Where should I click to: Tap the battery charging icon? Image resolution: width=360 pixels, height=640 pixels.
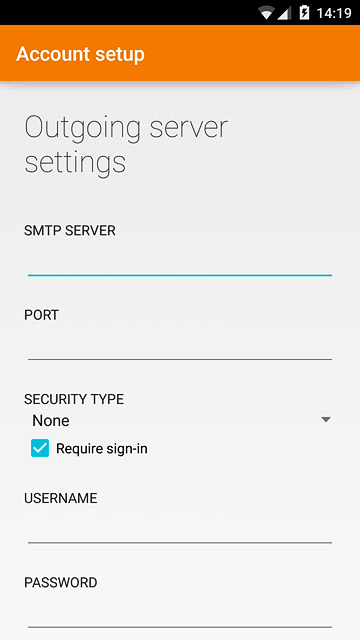point(304,13)
